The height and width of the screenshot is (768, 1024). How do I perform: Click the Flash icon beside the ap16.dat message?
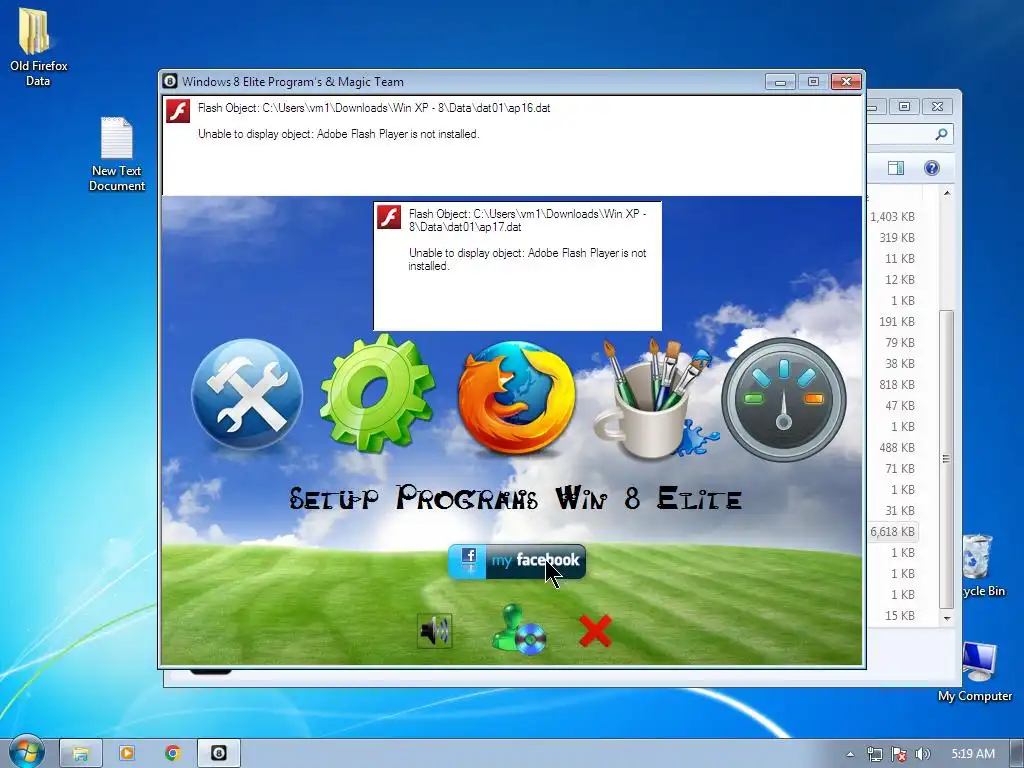tap(178, 111)
